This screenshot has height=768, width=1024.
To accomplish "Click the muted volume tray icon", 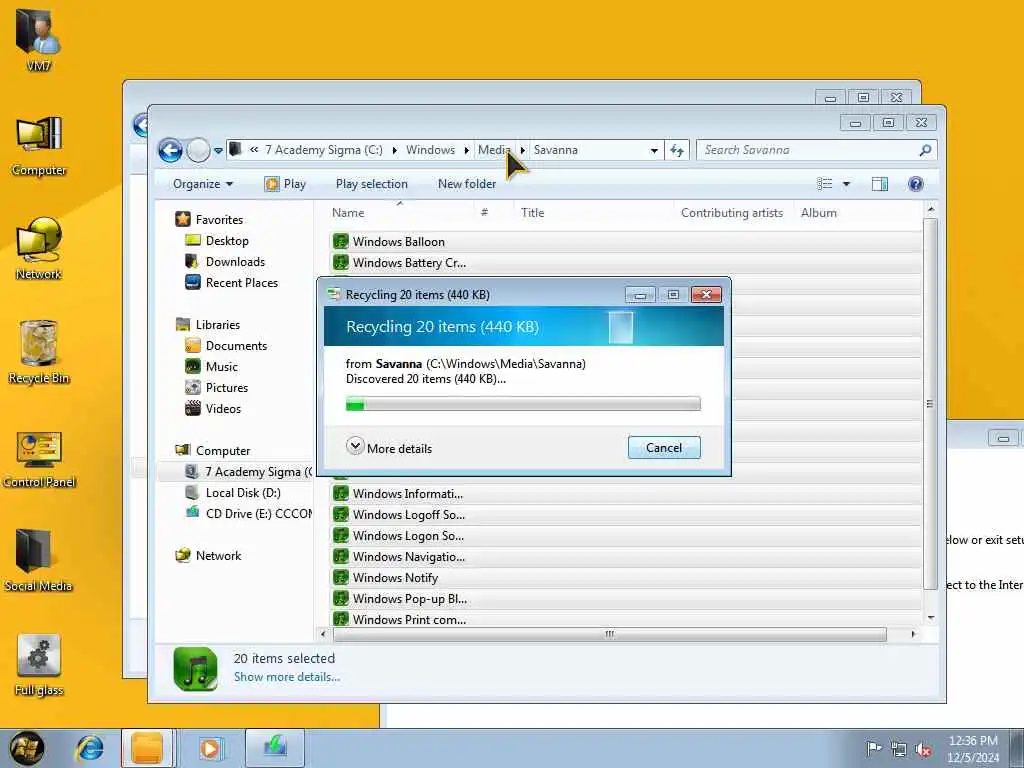I will point(923,750).
